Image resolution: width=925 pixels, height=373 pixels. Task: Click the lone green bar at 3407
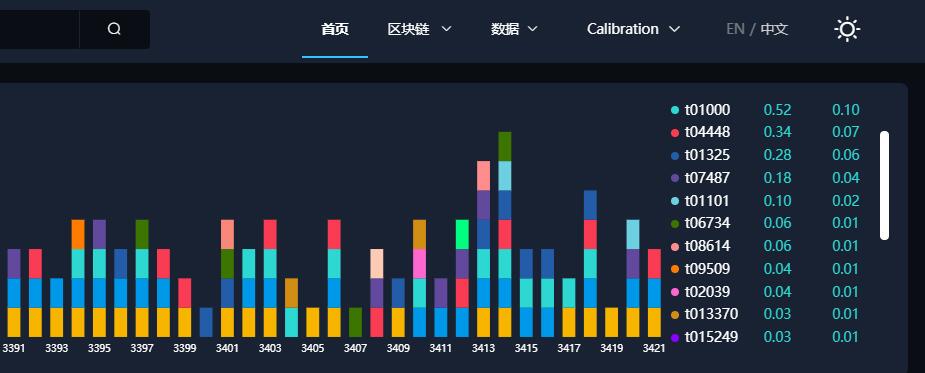pyautogui.click(x=355, y=322)
